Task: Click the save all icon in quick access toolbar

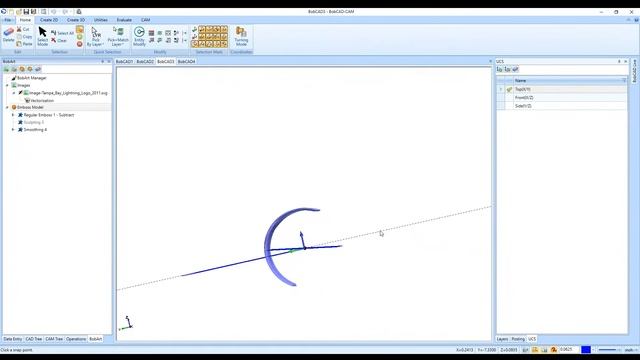Action: tap(33, 12)
